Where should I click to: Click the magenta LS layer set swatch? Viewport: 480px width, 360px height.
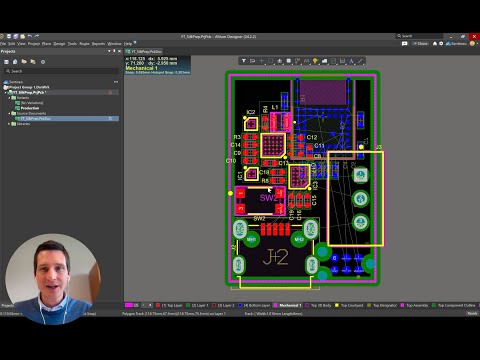click(129, 305)
